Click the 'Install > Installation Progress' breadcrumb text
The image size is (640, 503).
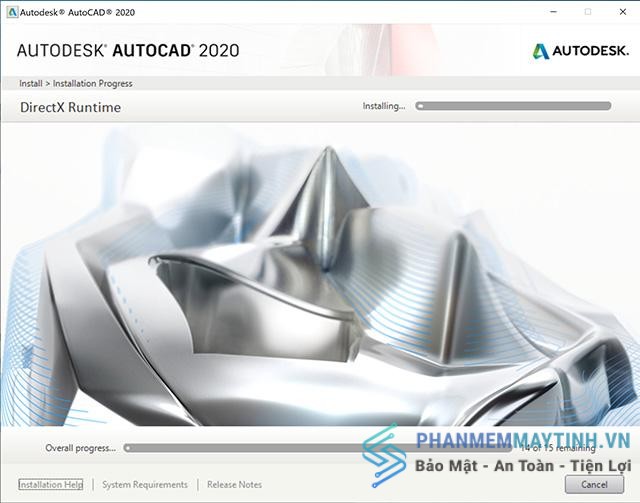[76, 83]
